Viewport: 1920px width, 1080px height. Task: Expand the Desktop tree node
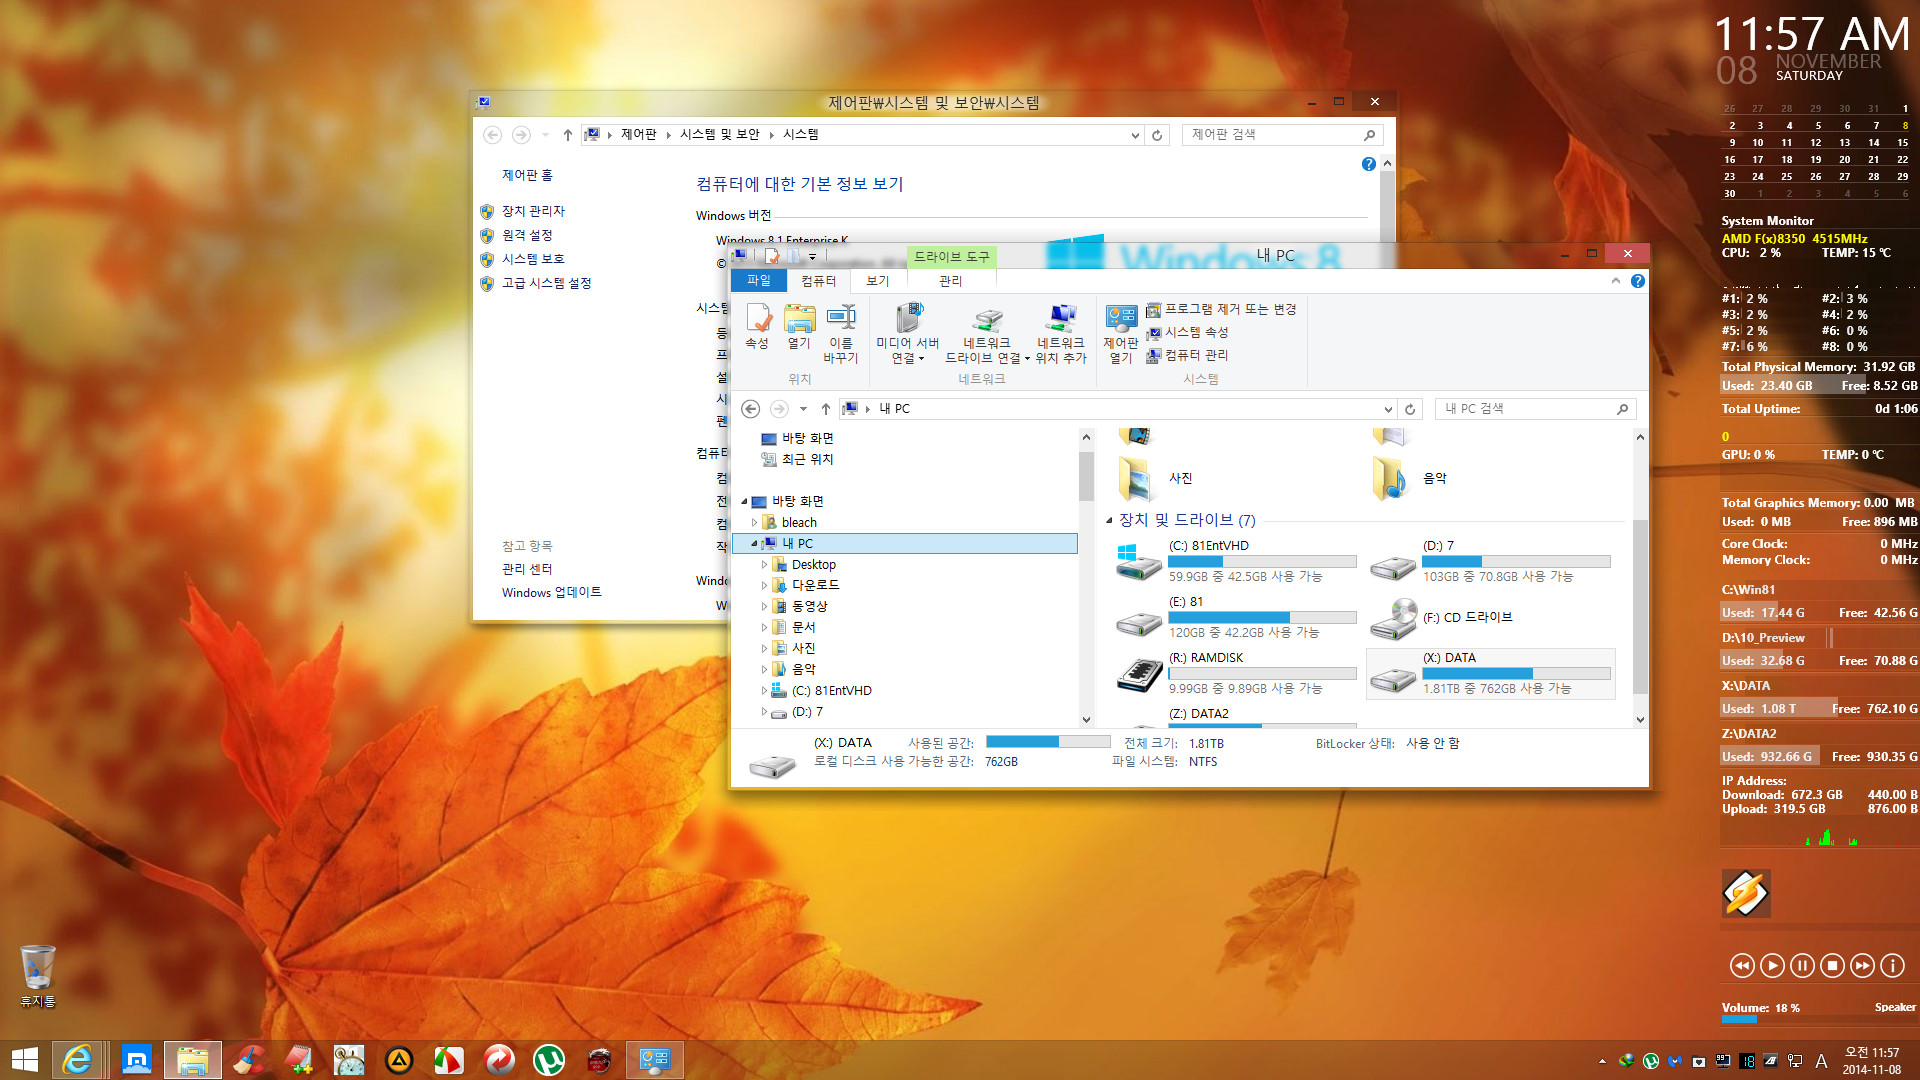(x=764, y=565)
